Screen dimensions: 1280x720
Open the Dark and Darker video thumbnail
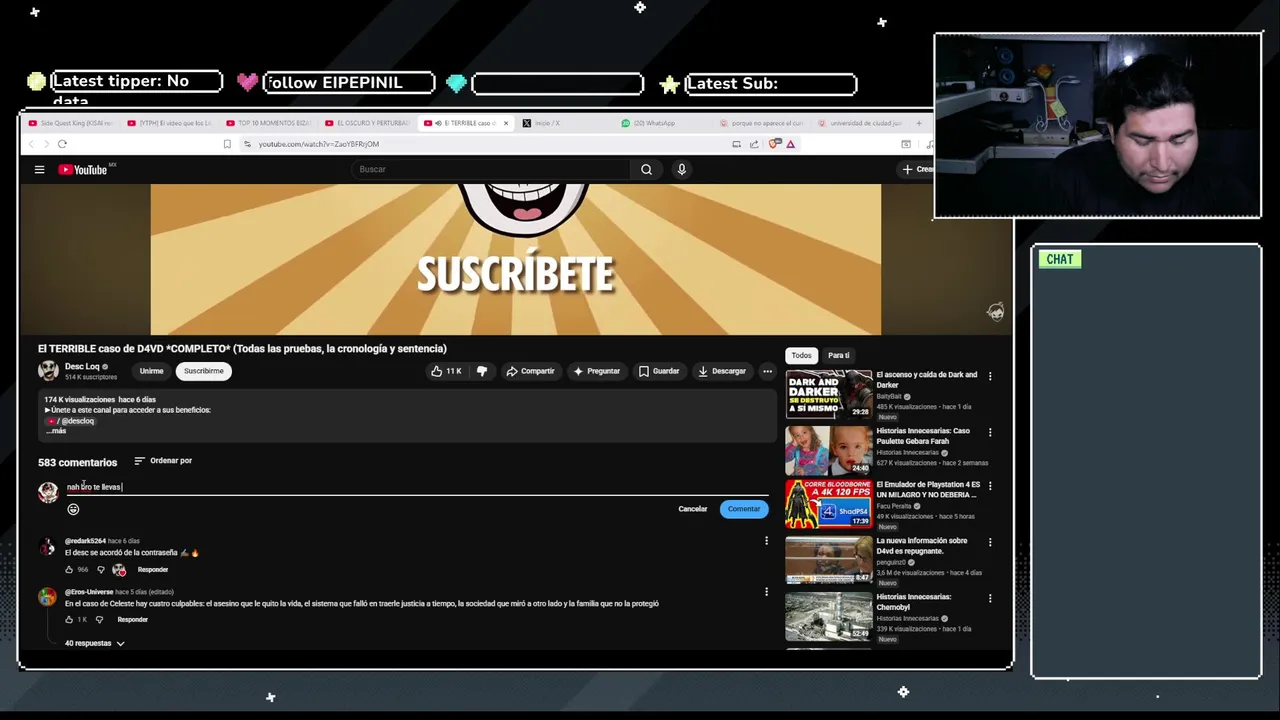[828, 394]
